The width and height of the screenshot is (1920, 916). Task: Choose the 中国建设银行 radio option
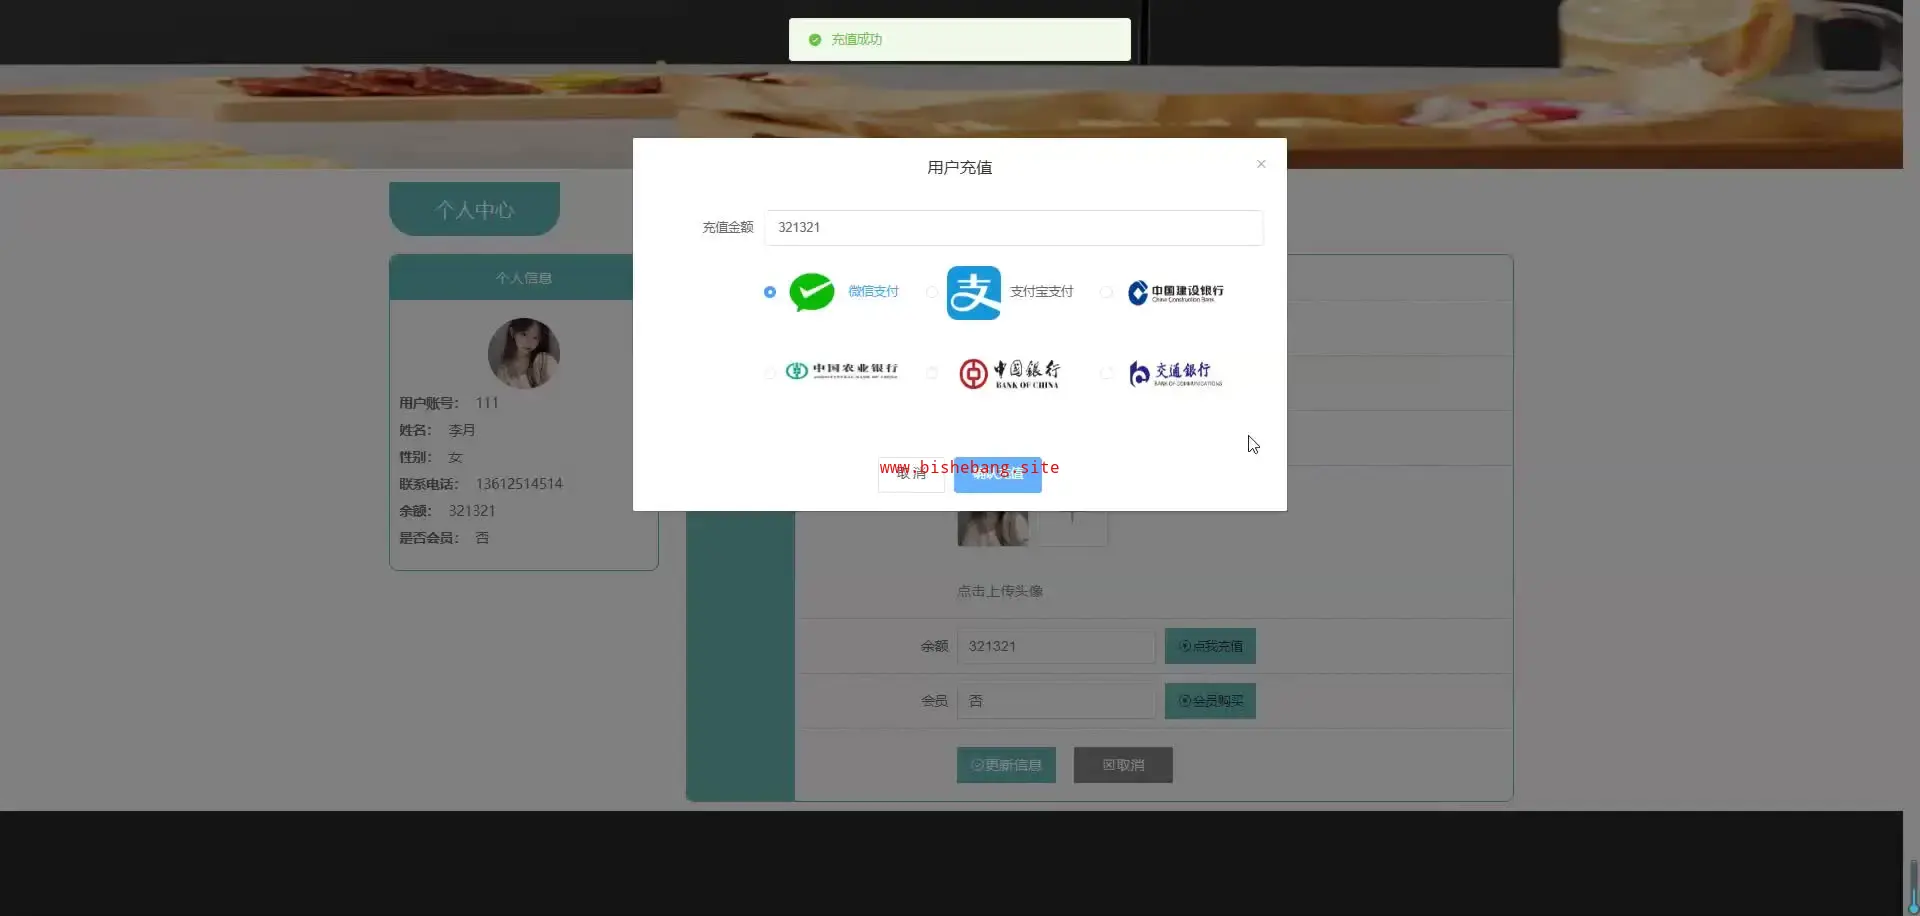(x=1106, y=292)
